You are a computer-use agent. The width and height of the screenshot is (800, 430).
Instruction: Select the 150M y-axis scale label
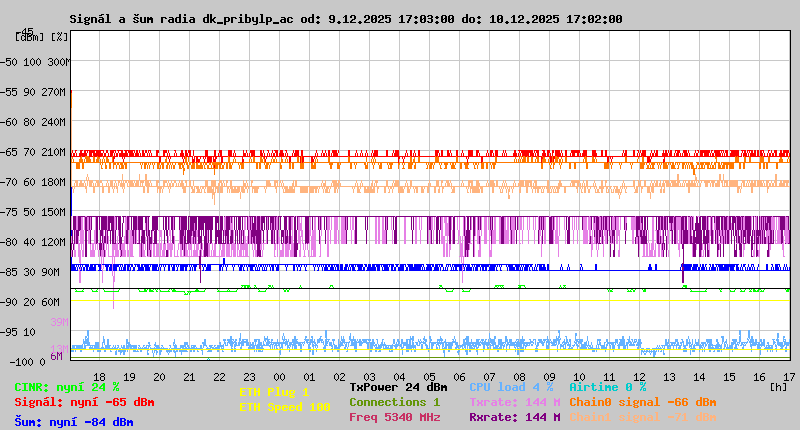click(x=57, y=212)
